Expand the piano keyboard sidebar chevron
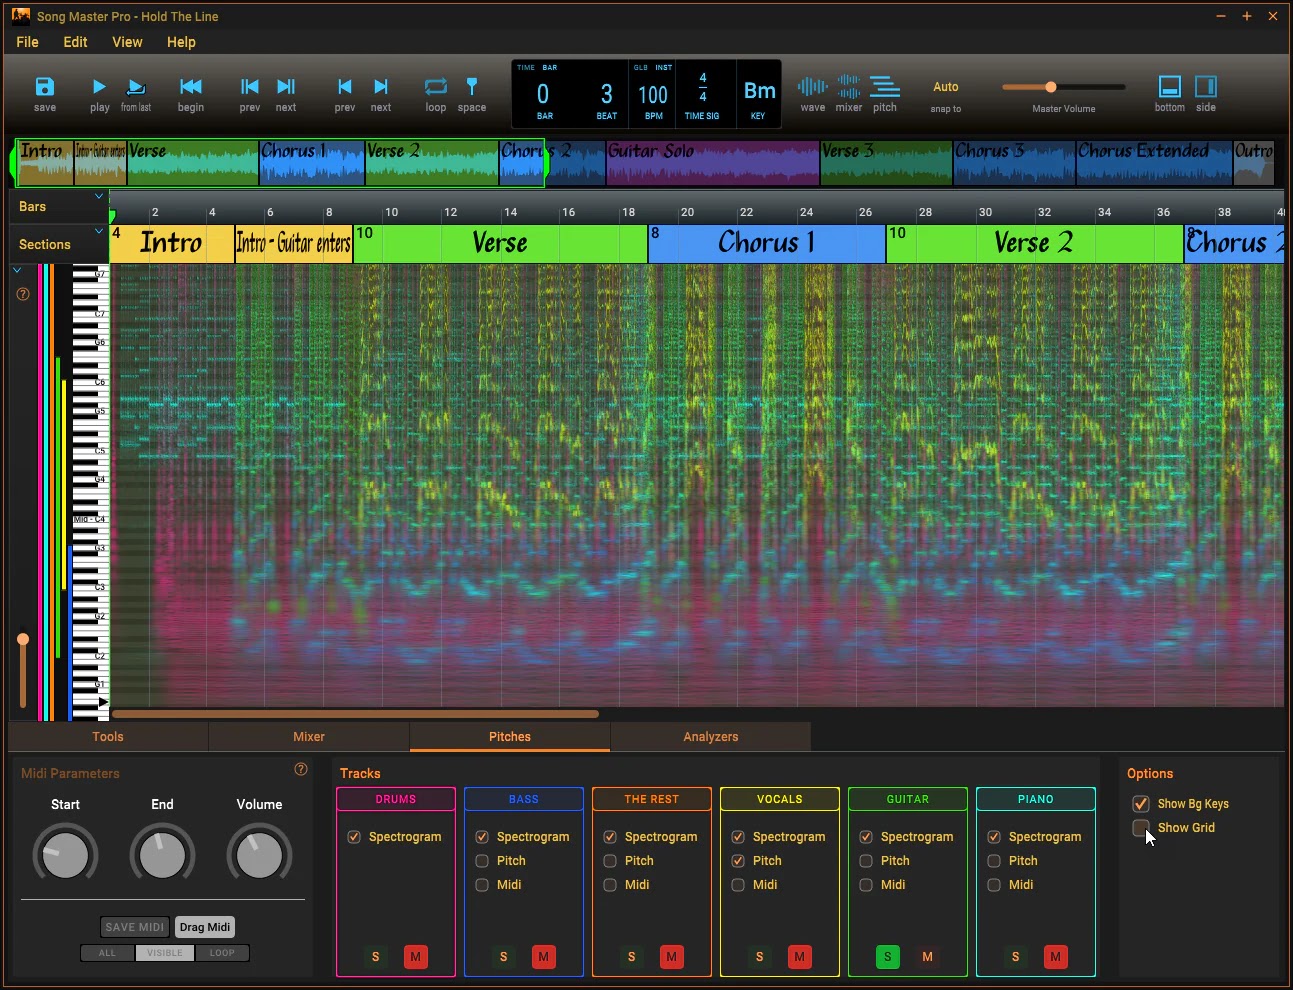The height and width of the screenshot is (990, 1293). (x=16, y=268)
